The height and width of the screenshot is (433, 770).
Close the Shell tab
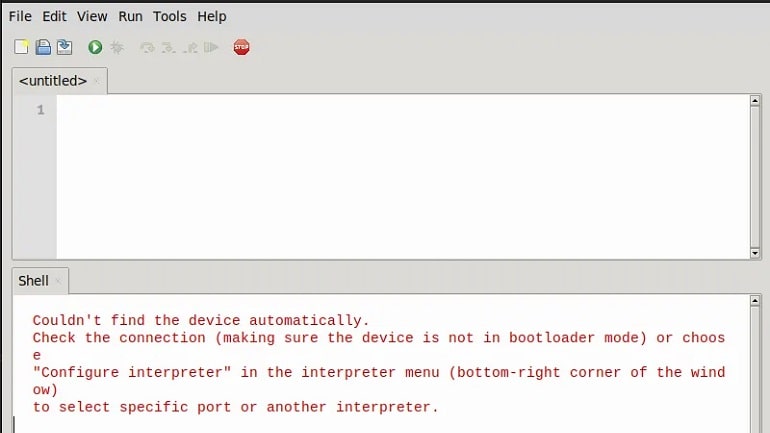point(58,281)
